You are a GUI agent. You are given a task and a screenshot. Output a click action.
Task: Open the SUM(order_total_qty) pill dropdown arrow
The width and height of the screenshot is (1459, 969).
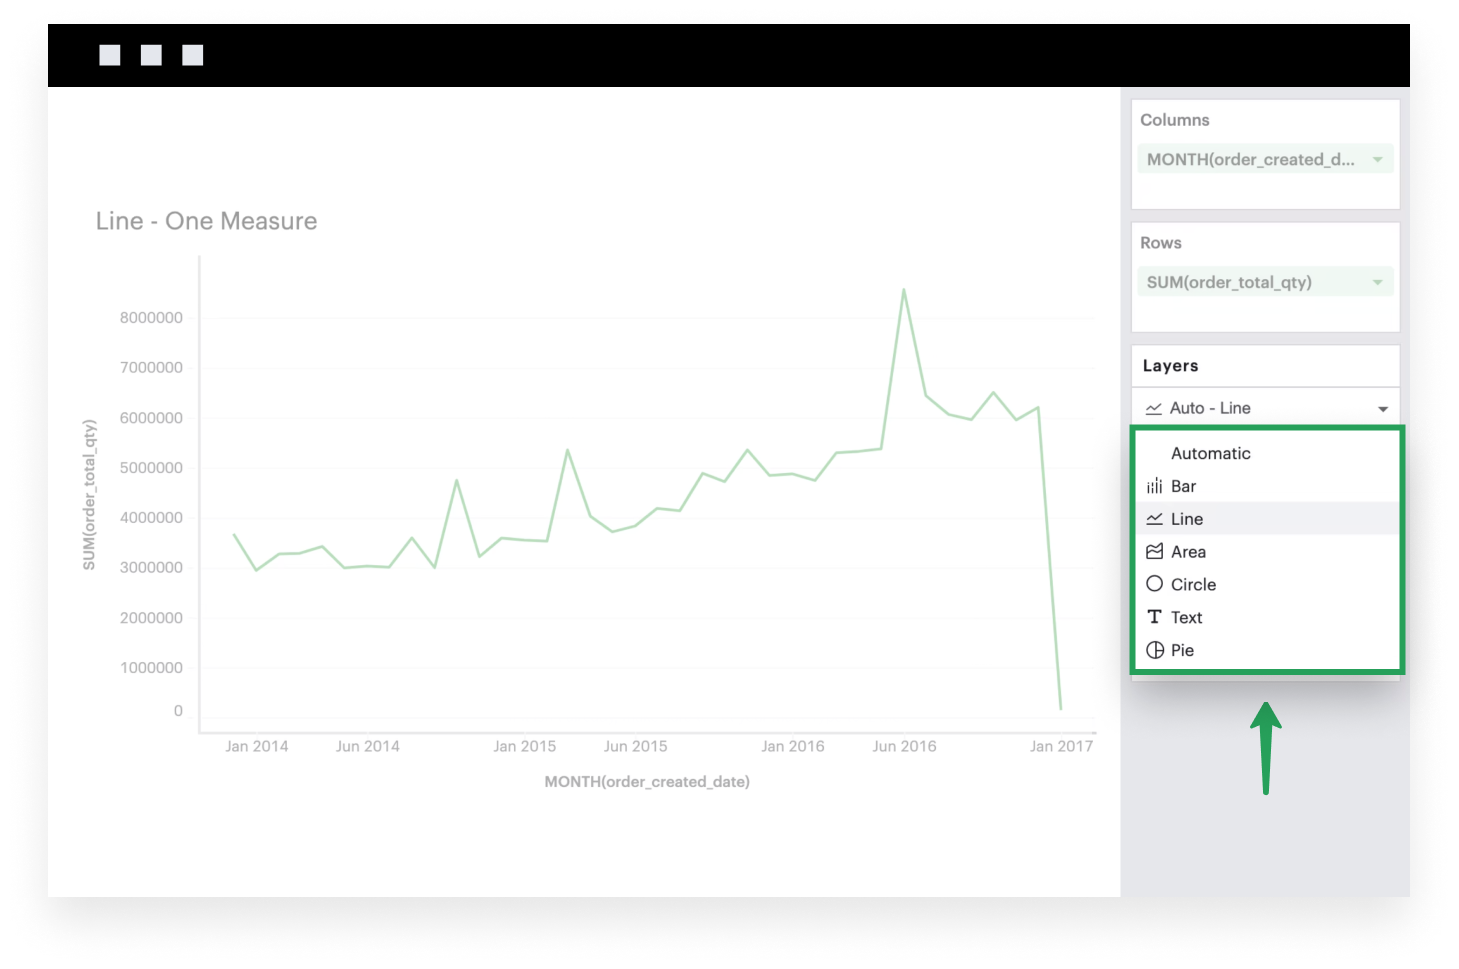(1377, 283)
